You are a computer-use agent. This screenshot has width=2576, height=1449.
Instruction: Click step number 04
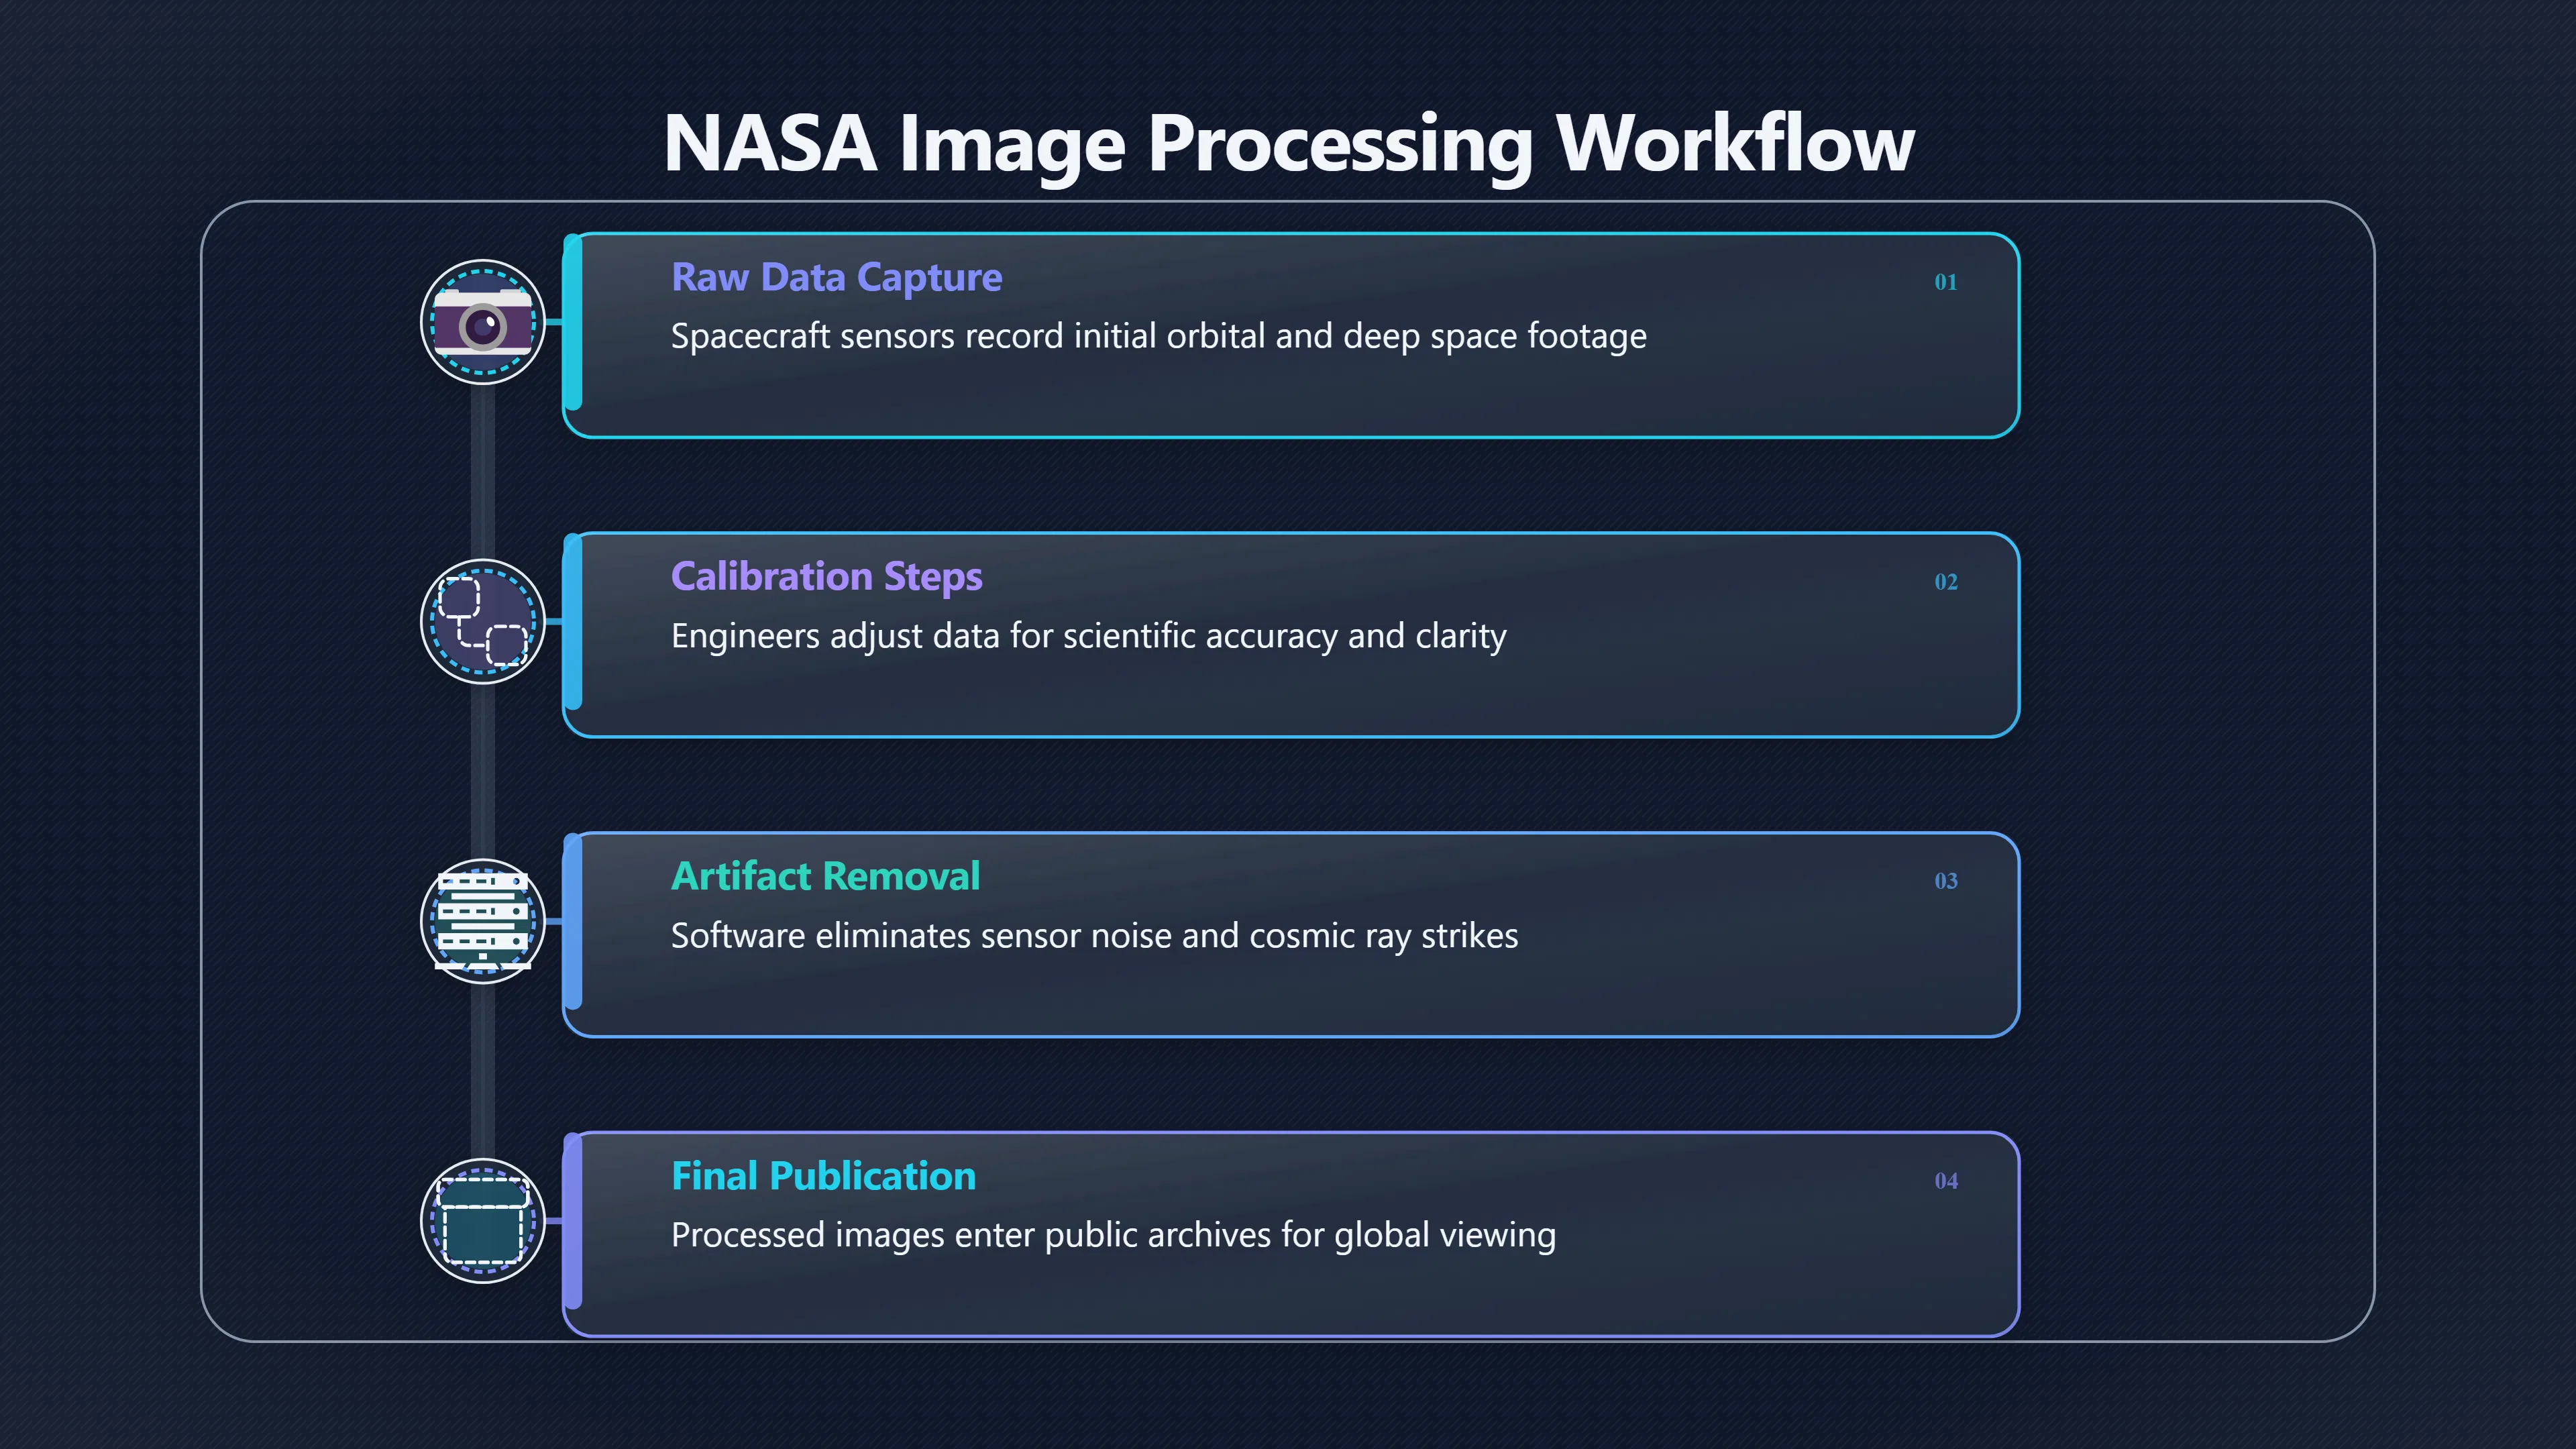point(1945,1181)
